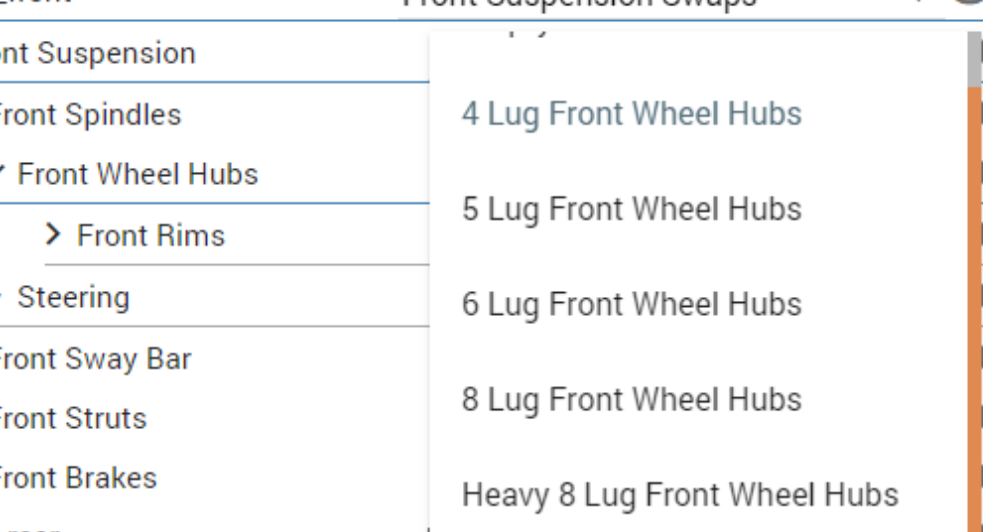Choose 8 Lug Front Wheel Hubs

[x=631, y=399]
